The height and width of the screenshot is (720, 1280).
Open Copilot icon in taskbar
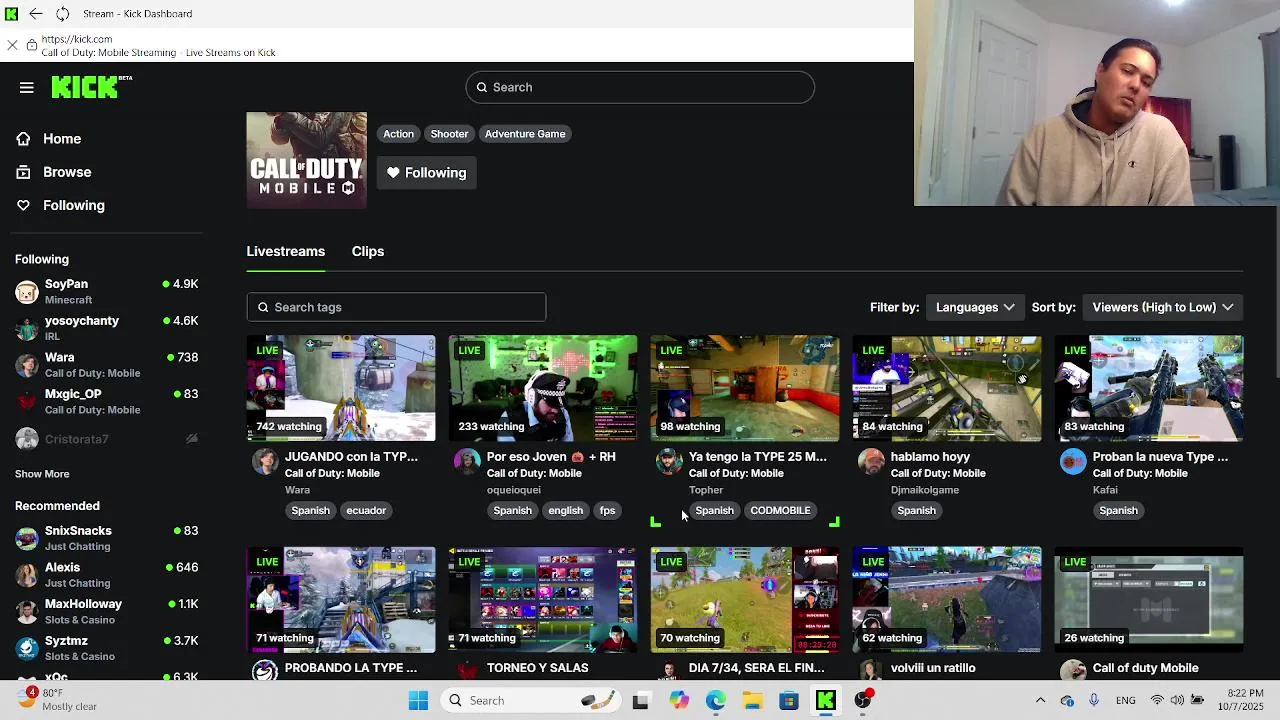[x=679, y=701]
